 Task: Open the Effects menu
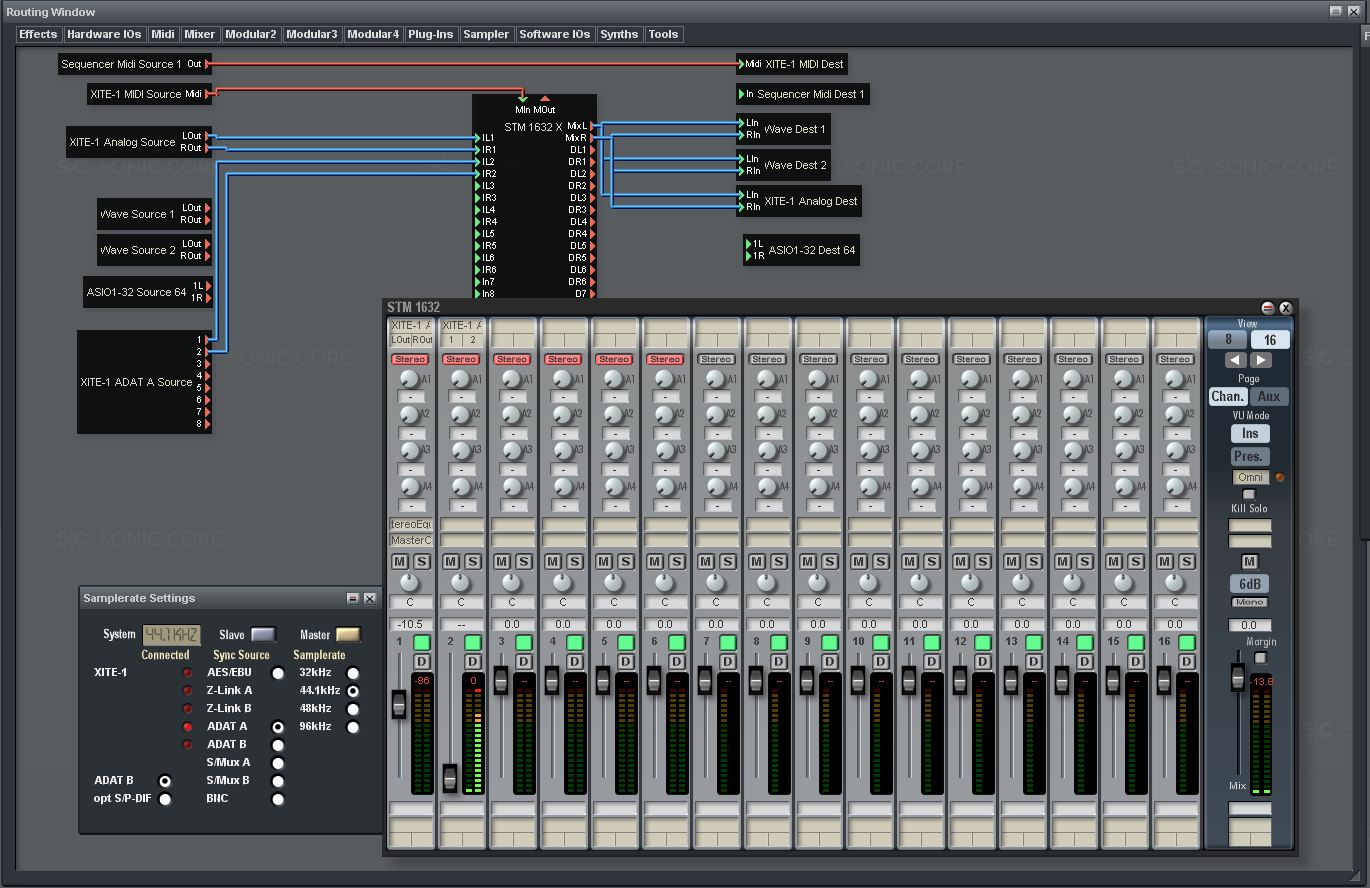[x=38, y=34]
